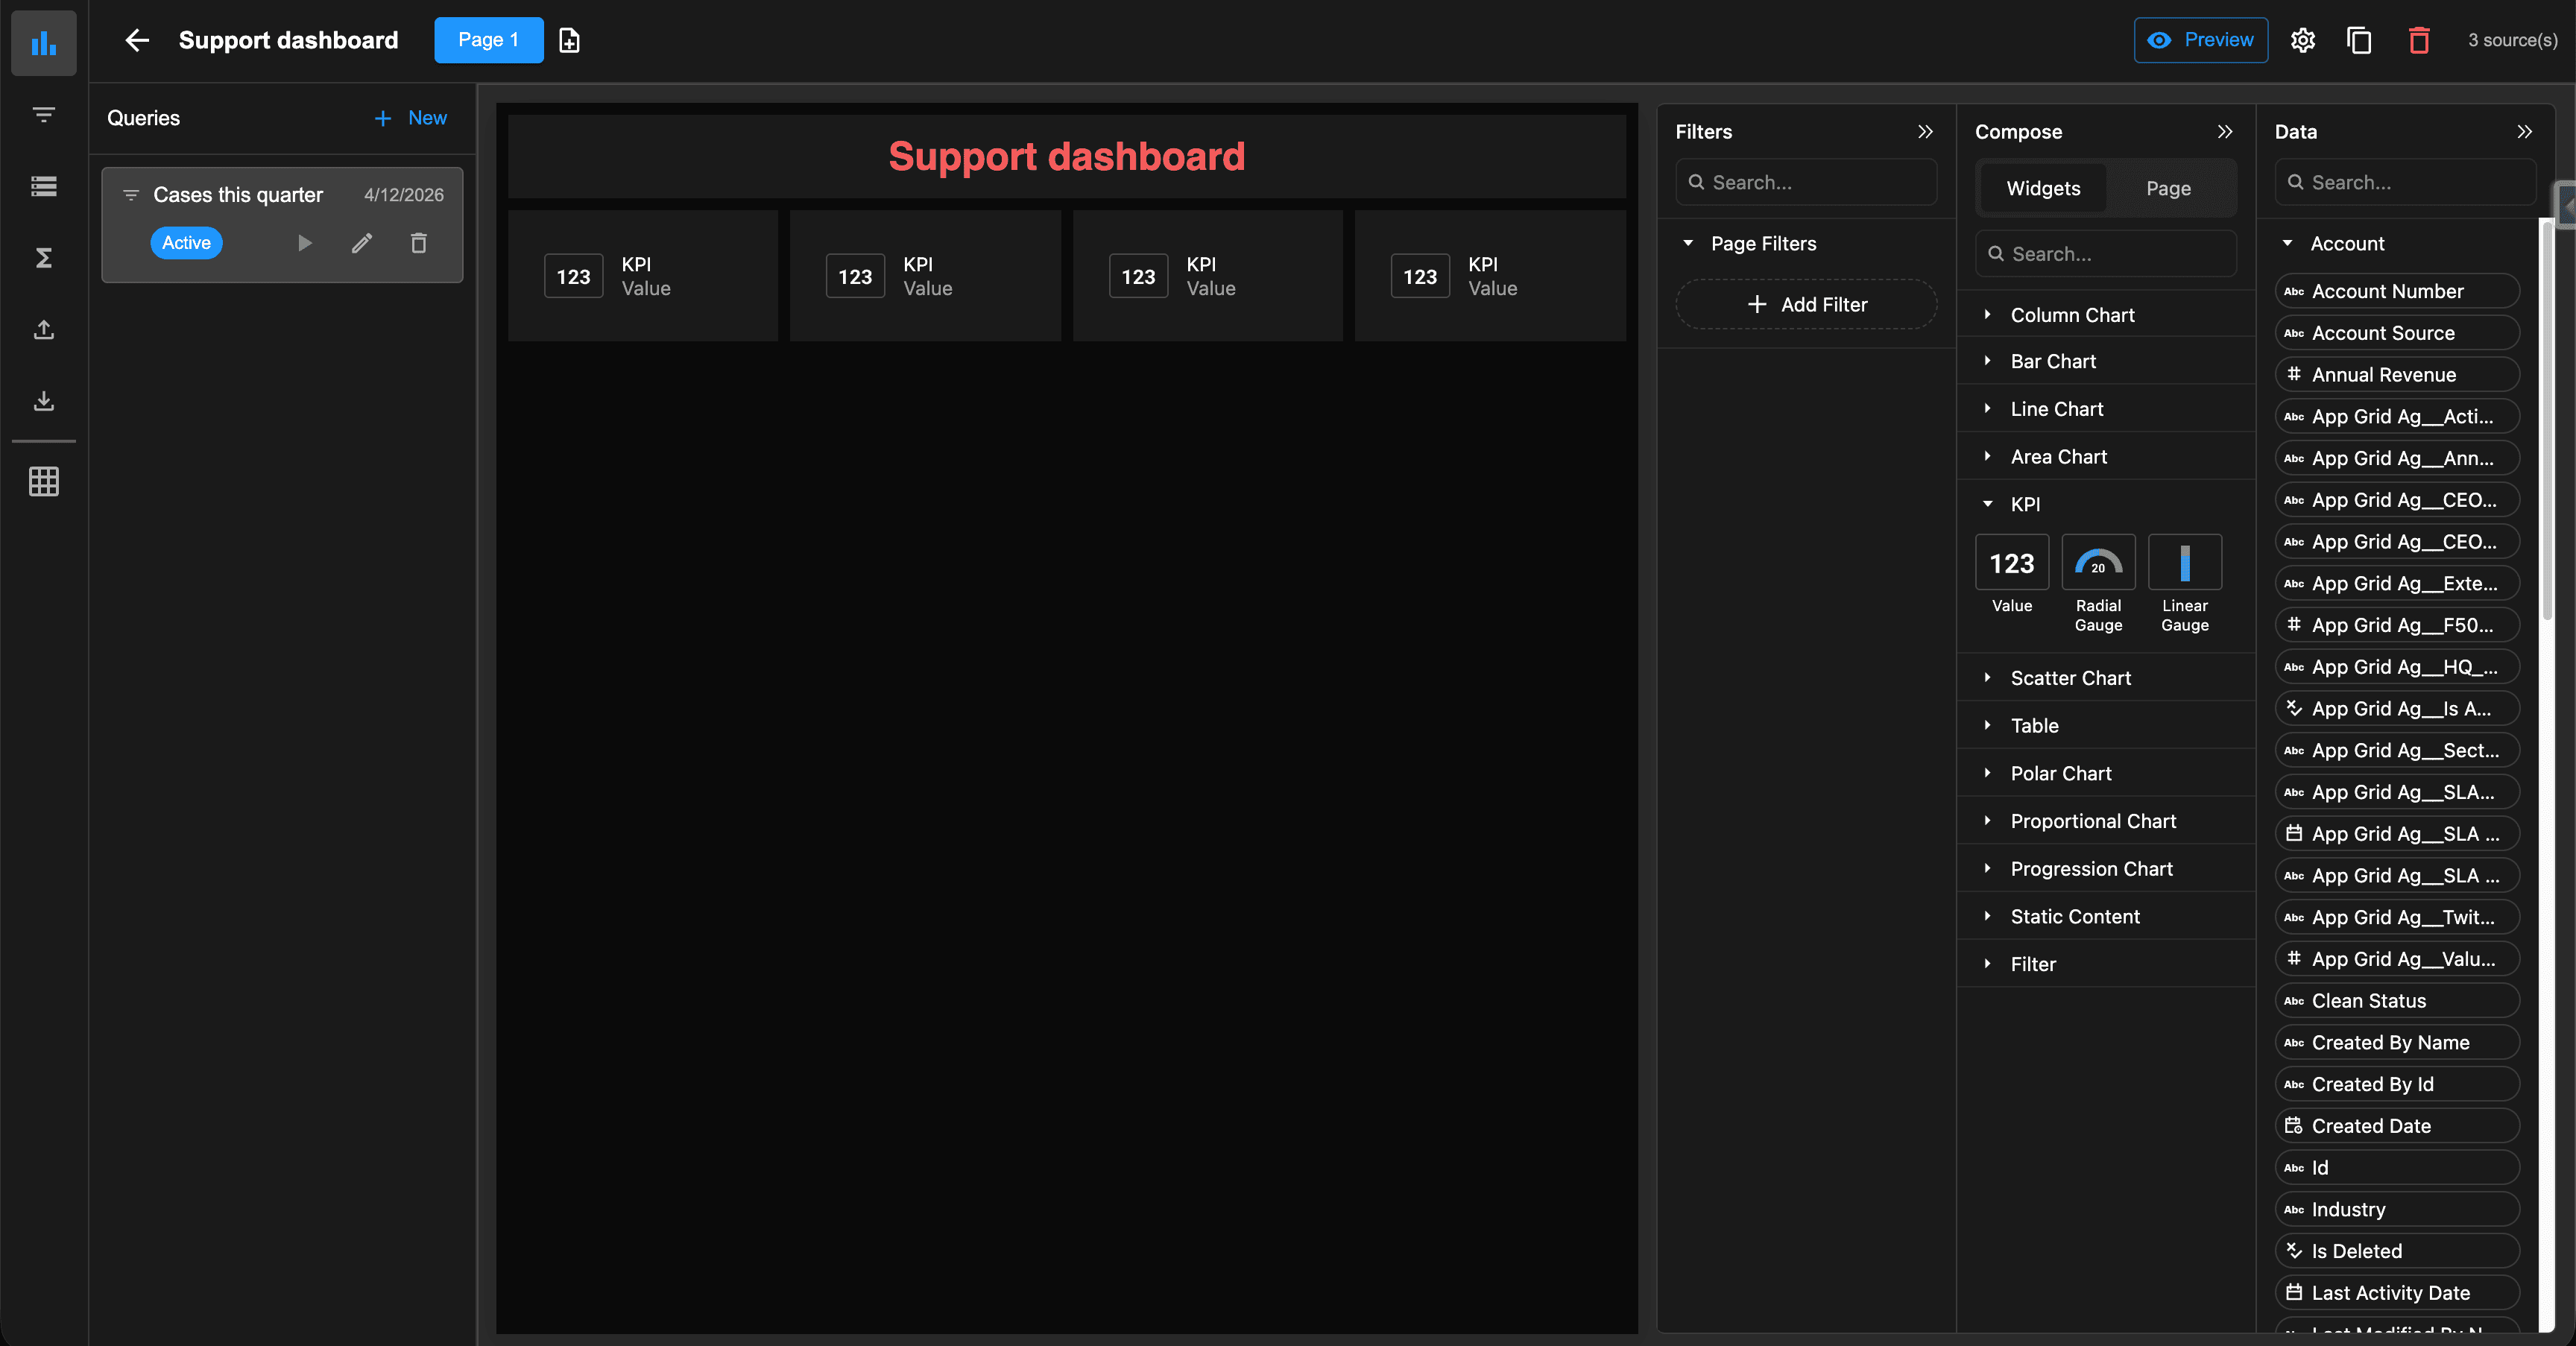Click the sigma aggregation sidebar icon

43,258
